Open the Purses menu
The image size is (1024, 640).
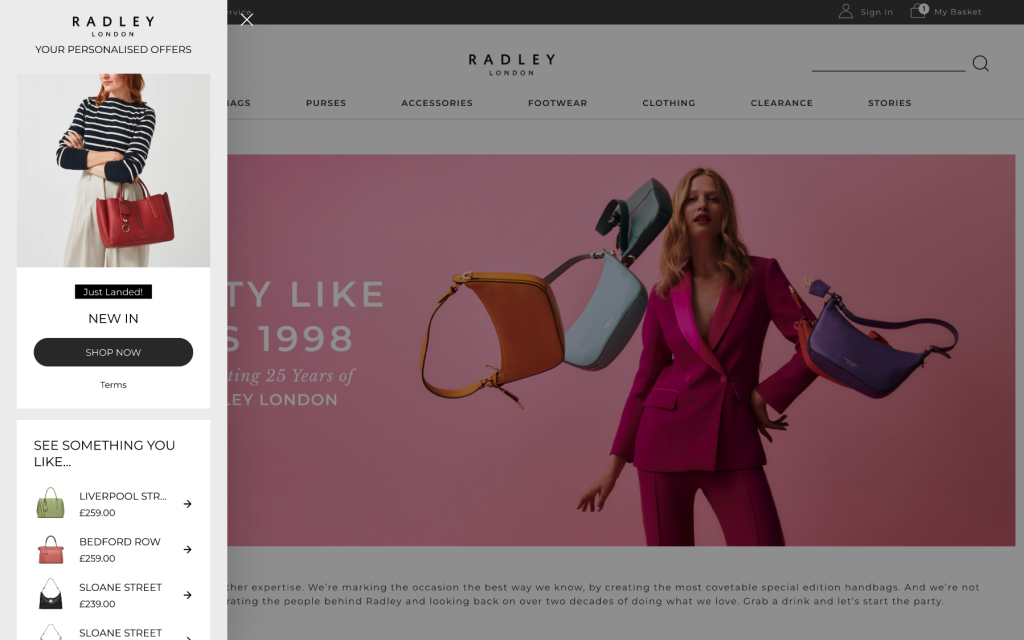point(326,103)
